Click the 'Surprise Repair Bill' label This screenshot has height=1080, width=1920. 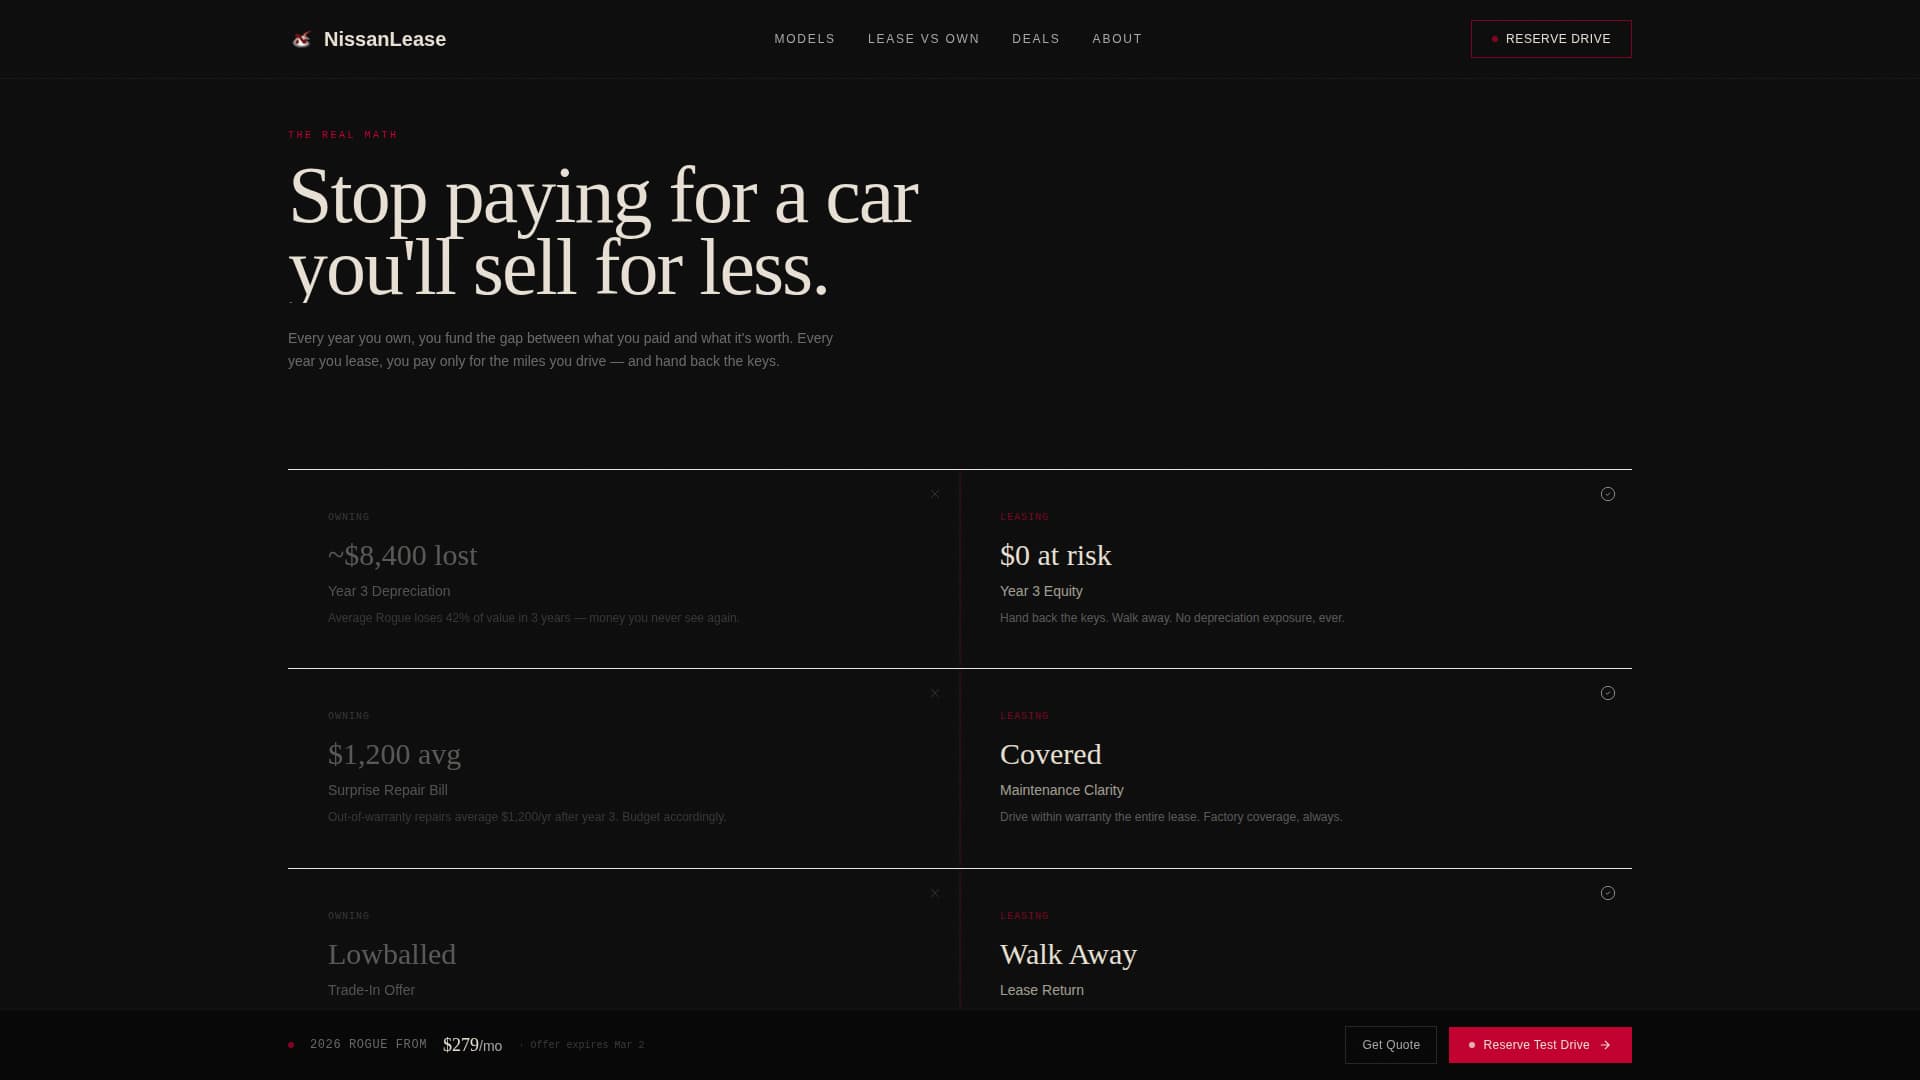pos(388,790)
